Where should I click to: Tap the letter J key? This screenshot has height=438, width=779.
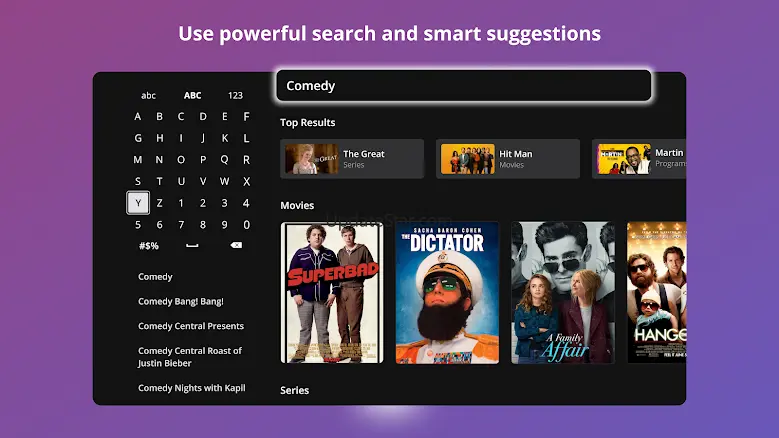tap(203, 138)
